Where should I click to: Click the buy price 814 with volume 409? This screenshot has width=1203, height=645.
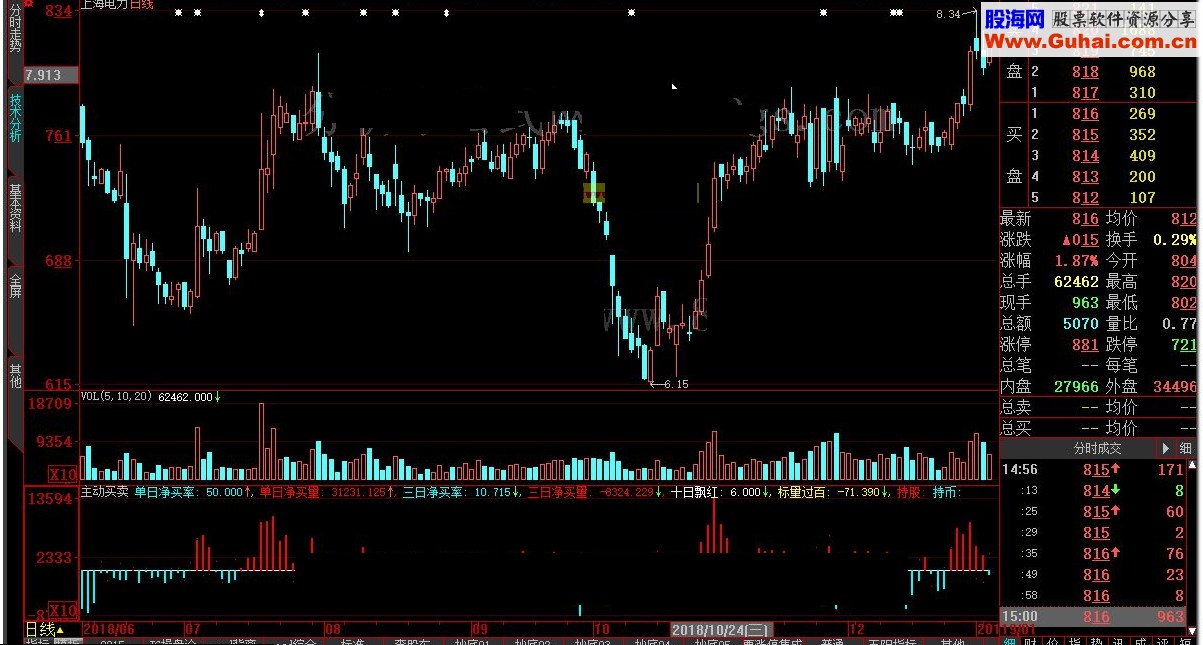click(x=1085, y=156)
